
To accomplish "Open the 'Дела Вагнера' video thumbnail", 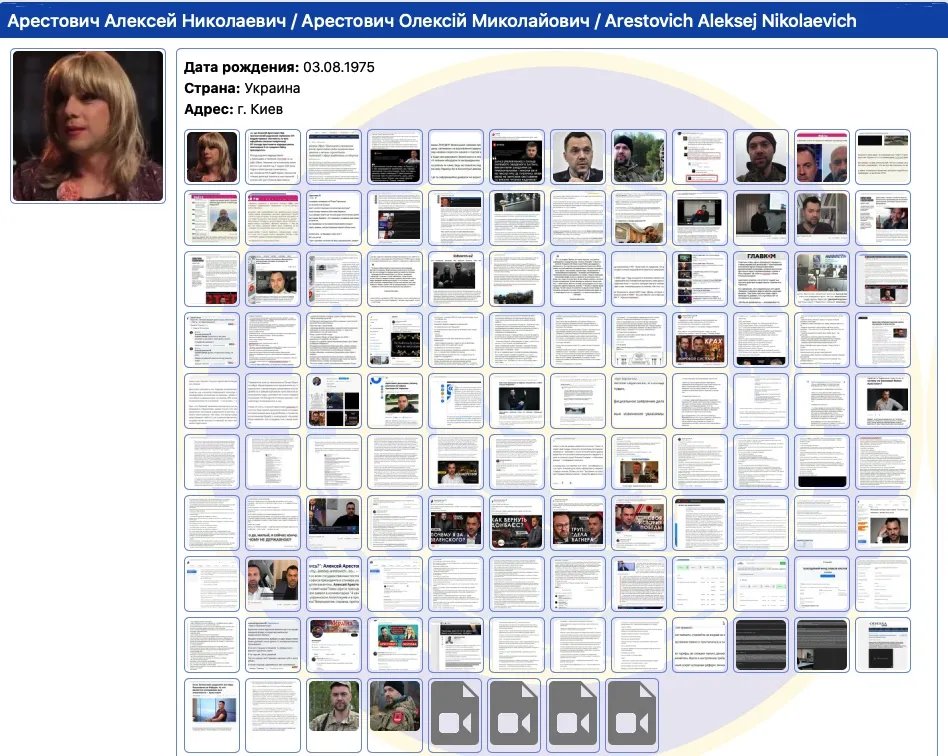I will [x=577, y=523].
